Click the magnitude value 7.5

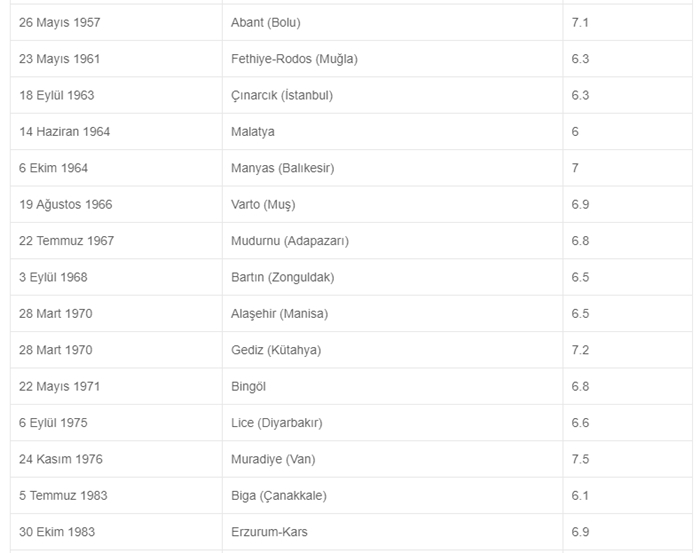click(x=580, y=459)
